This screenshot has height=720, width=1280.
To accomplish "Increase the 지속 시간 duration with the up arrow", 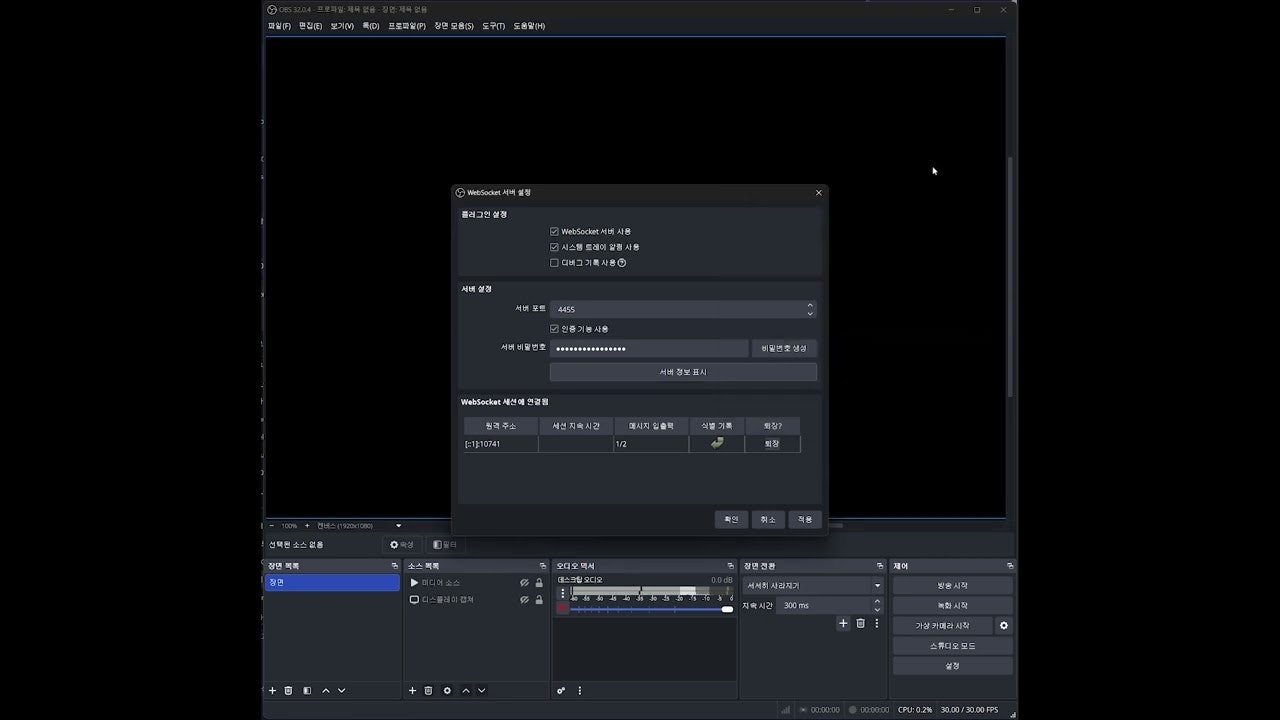I will pyautogui.click(x=877, y=602).
